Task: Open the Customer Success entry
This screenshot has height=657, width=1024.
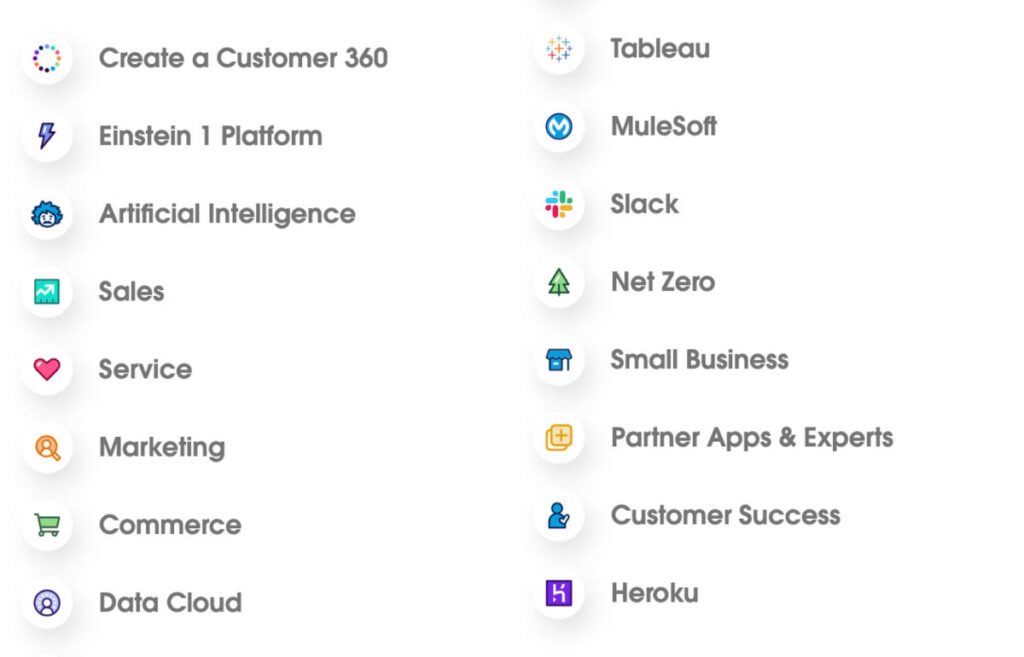Action: click(x=724, y=515)
